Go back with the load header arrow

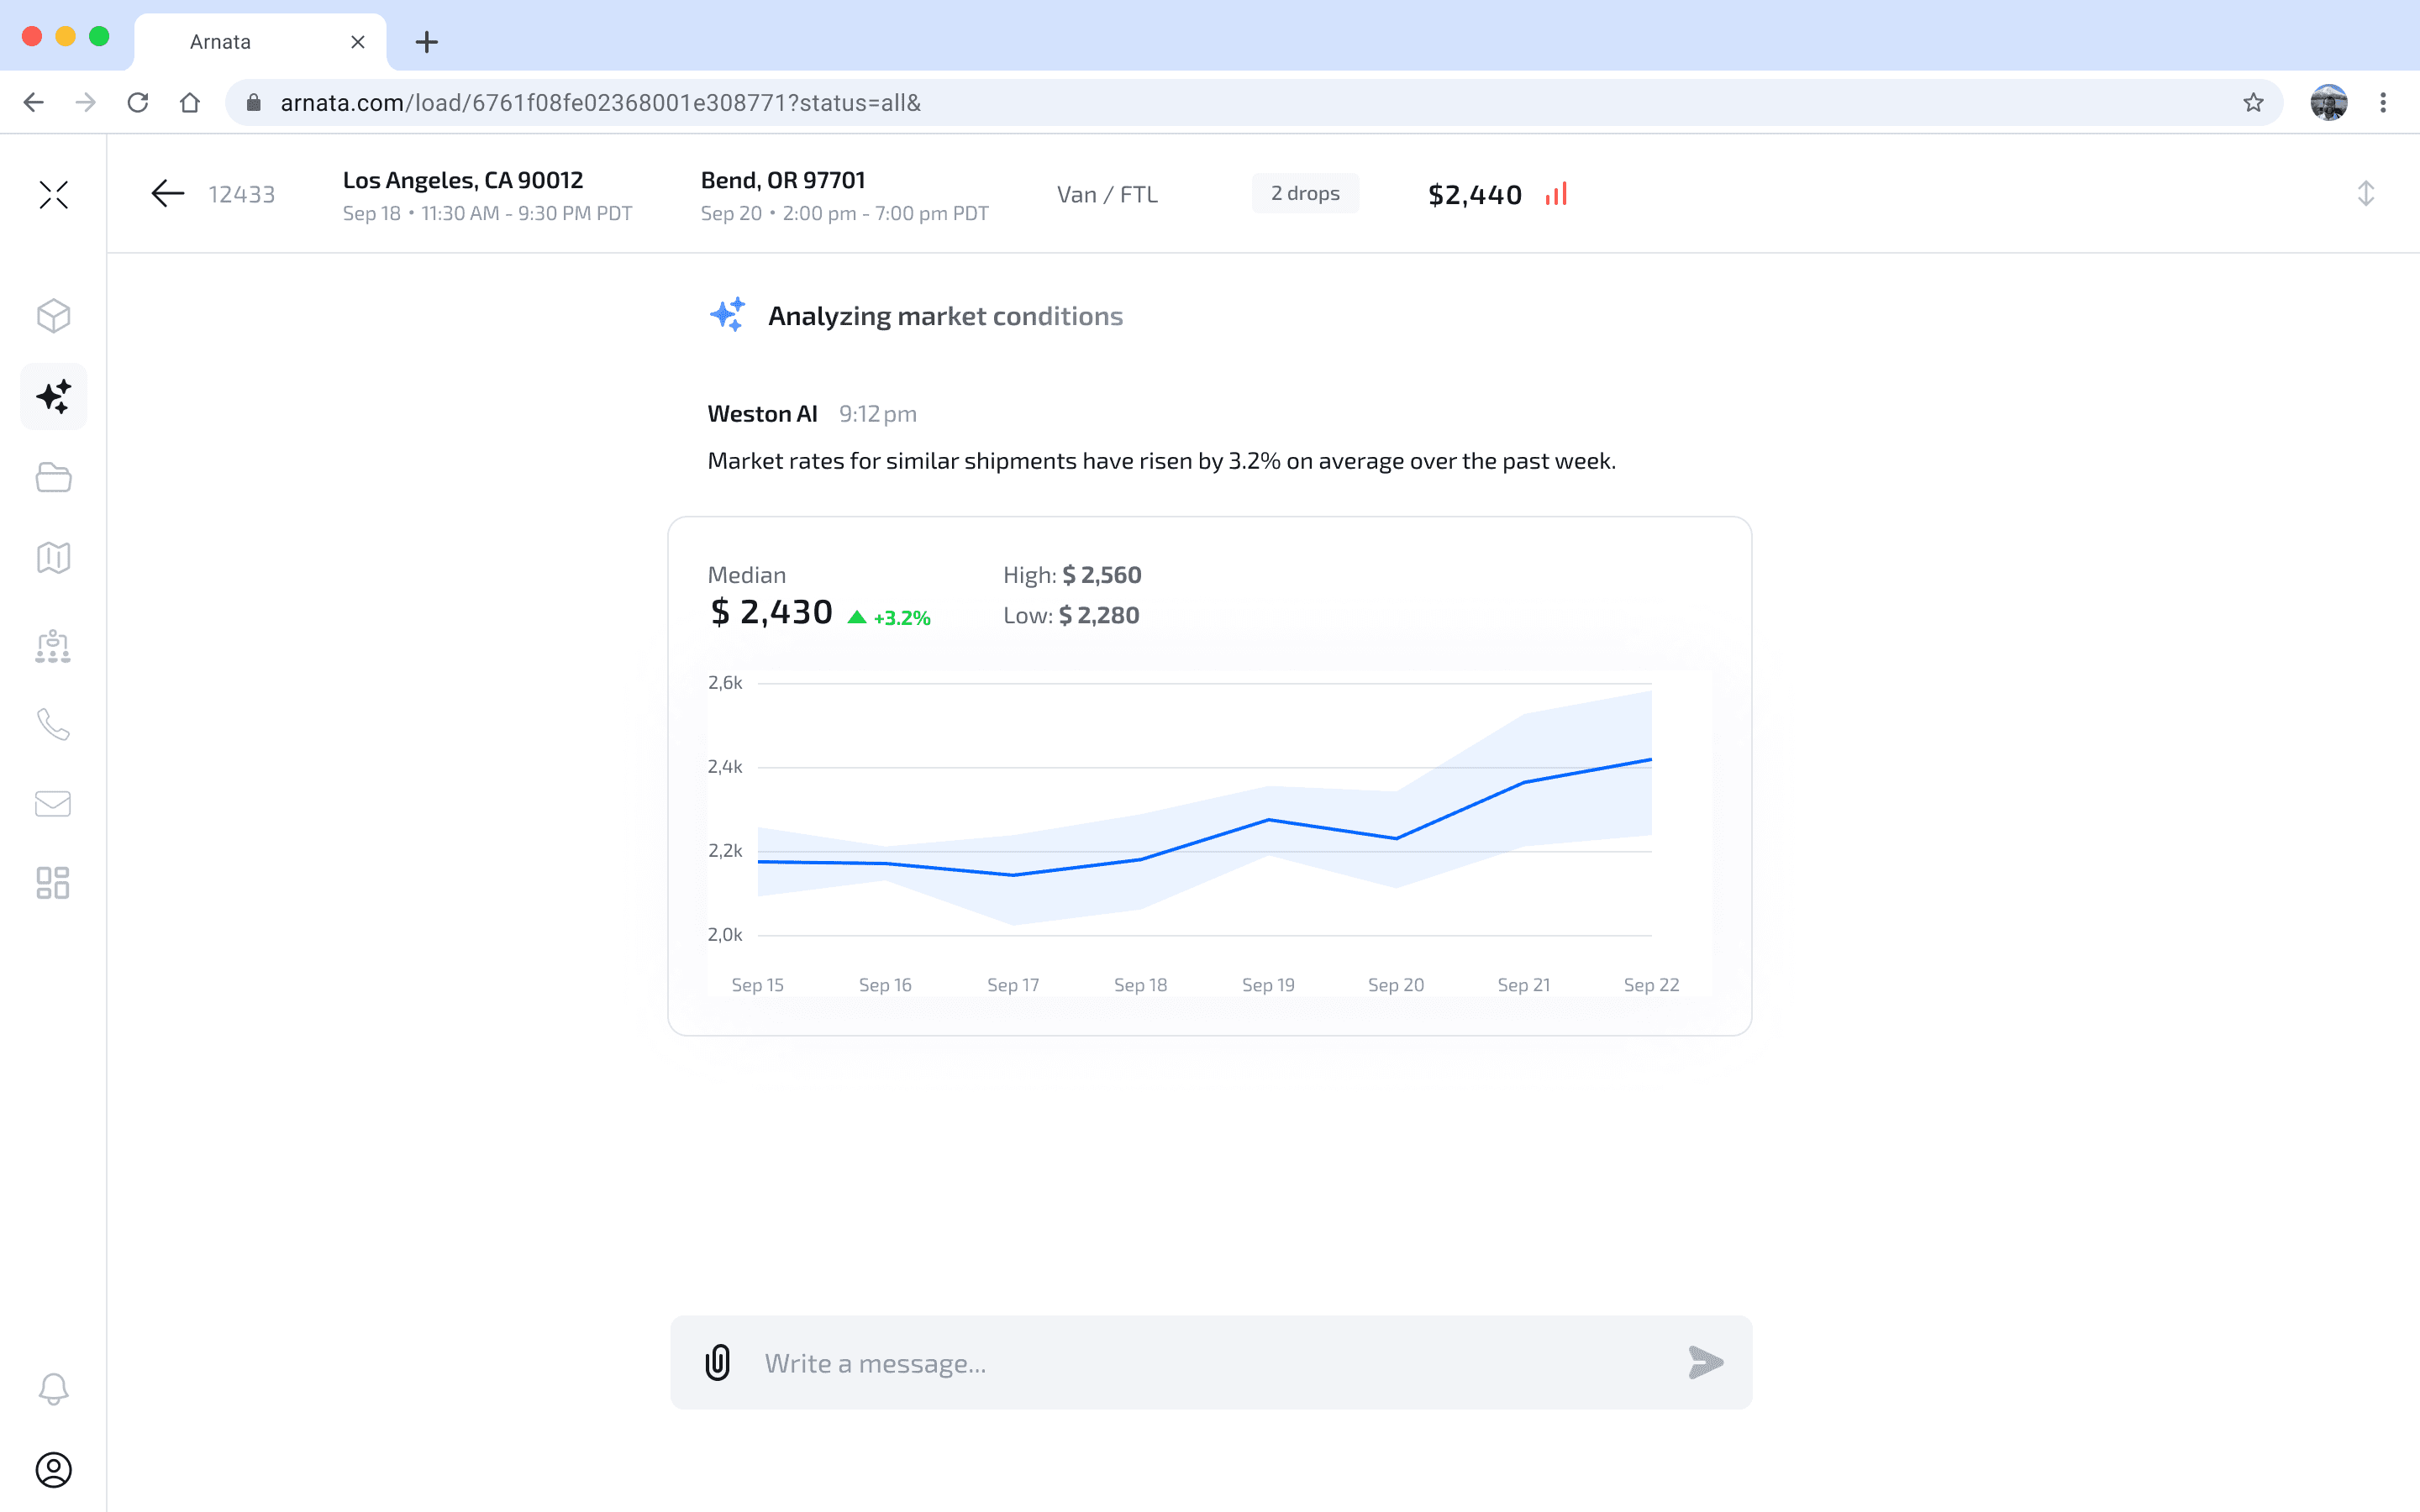click(168, 193)
